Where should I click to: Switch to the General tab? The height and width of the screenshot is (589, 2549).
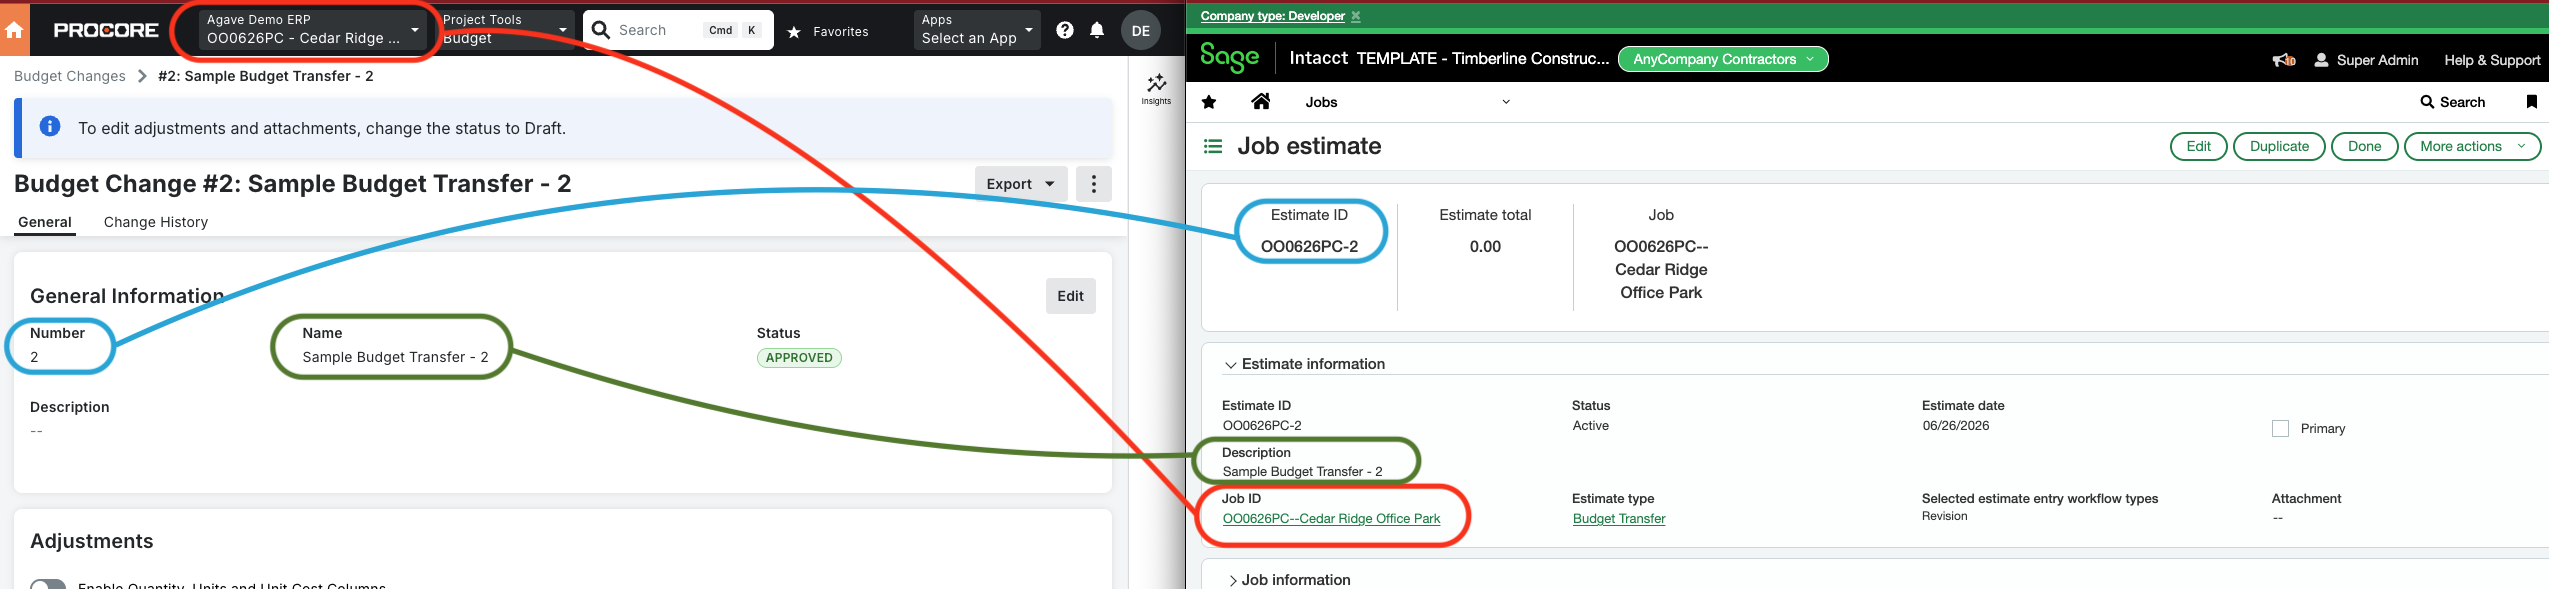click(45, 222)
